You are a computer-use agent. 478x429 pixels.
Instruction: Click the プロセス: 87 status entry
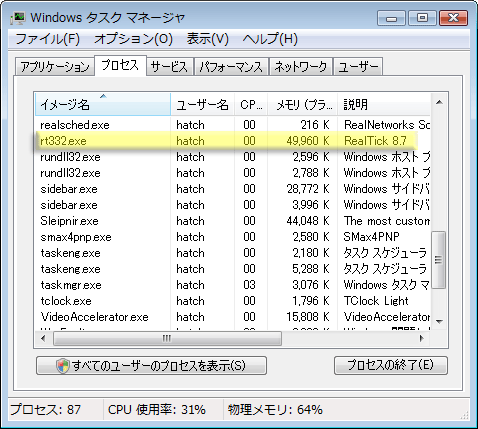[x=46, y=410]
